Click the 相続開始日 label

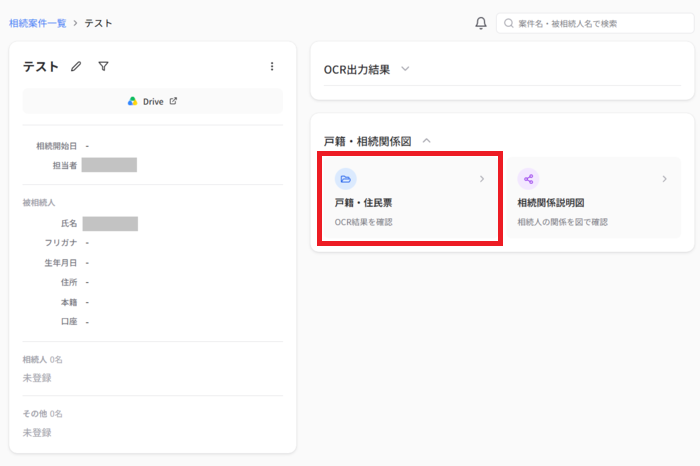pos(56,146)
